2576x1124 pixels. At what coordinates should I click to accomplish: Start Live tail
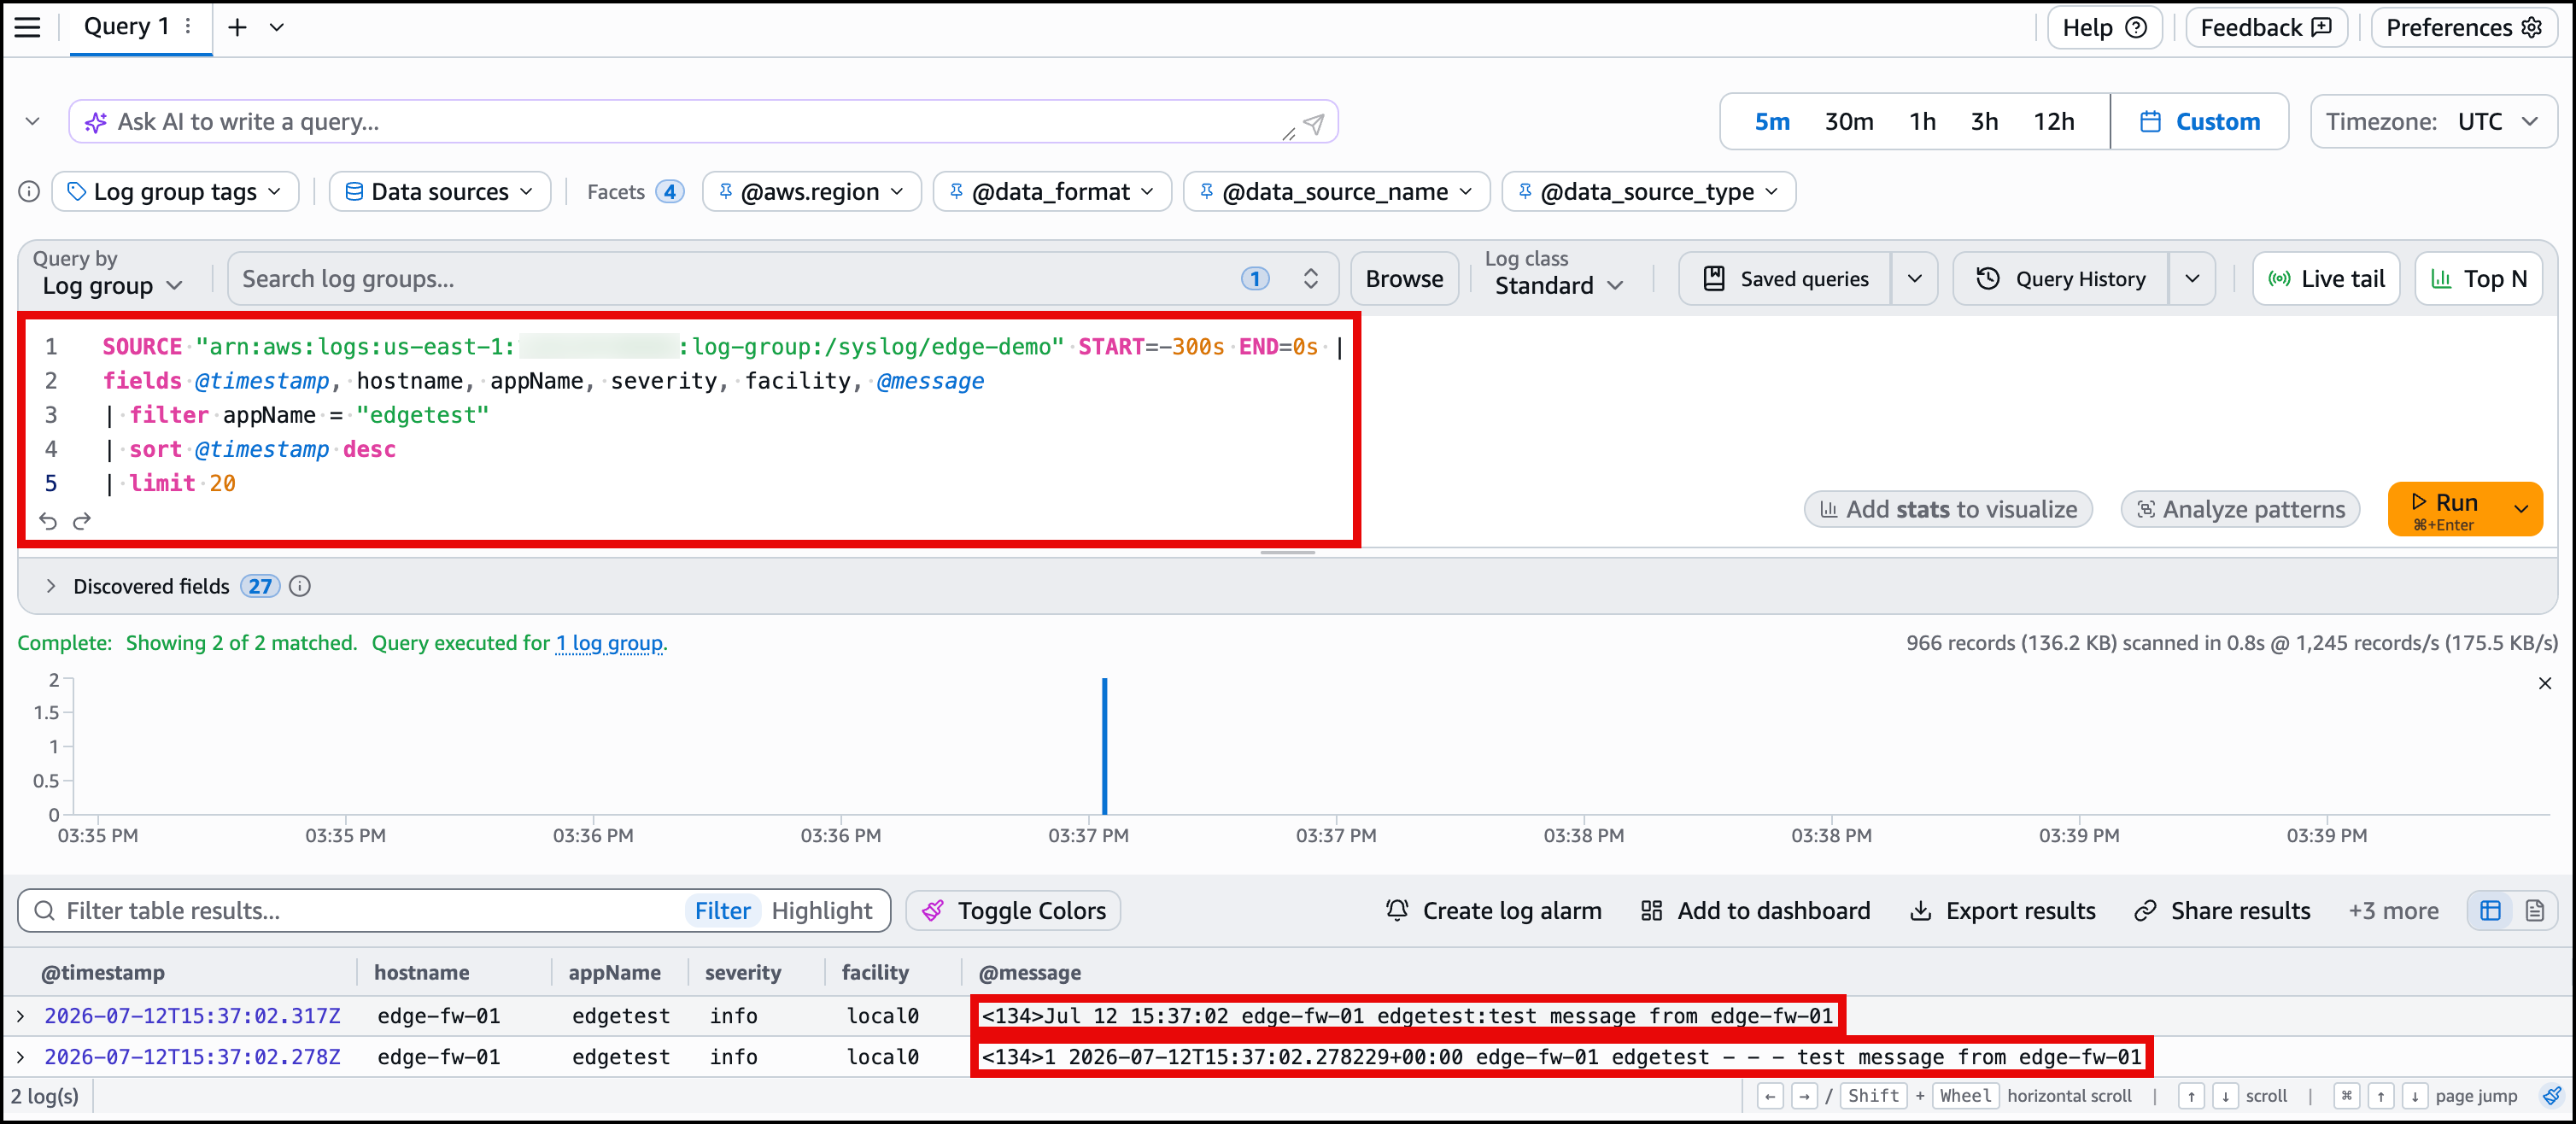coord(2326,279)
